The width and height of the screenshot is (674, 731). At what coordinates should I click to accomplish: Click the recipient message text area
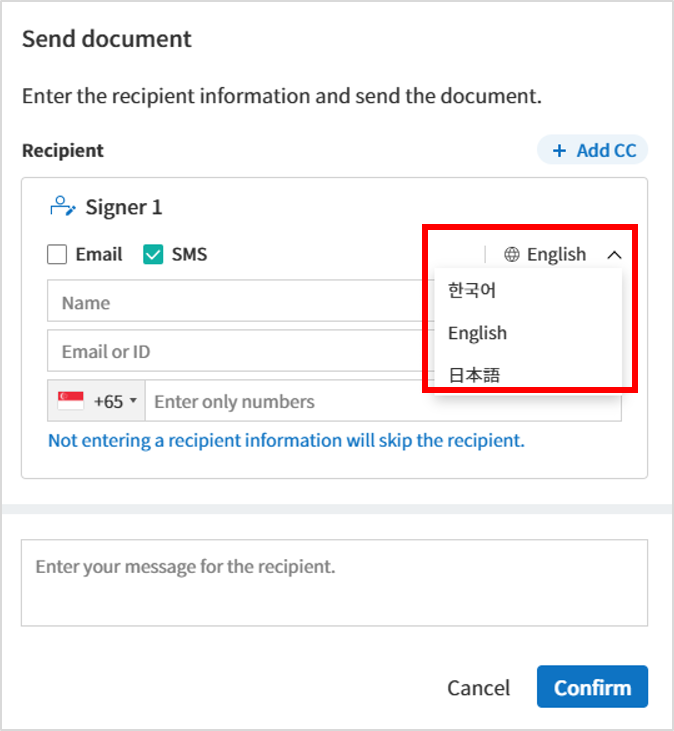(334, 583)
